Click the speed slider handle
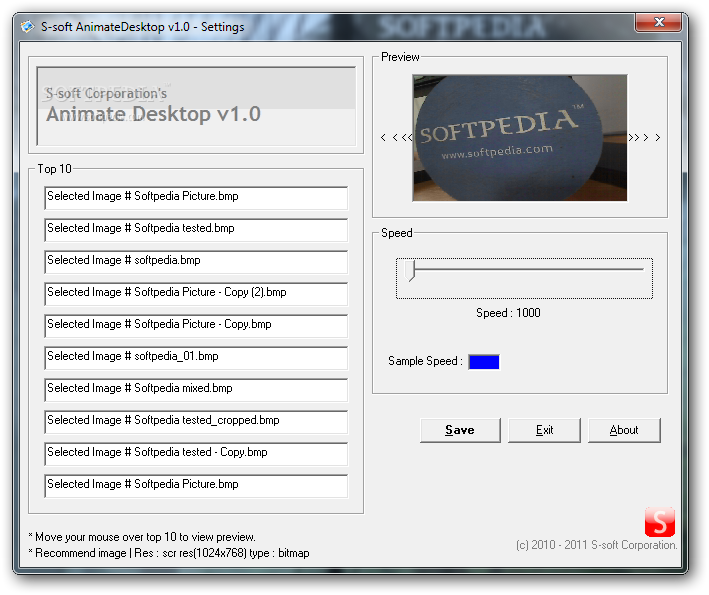 410,270
